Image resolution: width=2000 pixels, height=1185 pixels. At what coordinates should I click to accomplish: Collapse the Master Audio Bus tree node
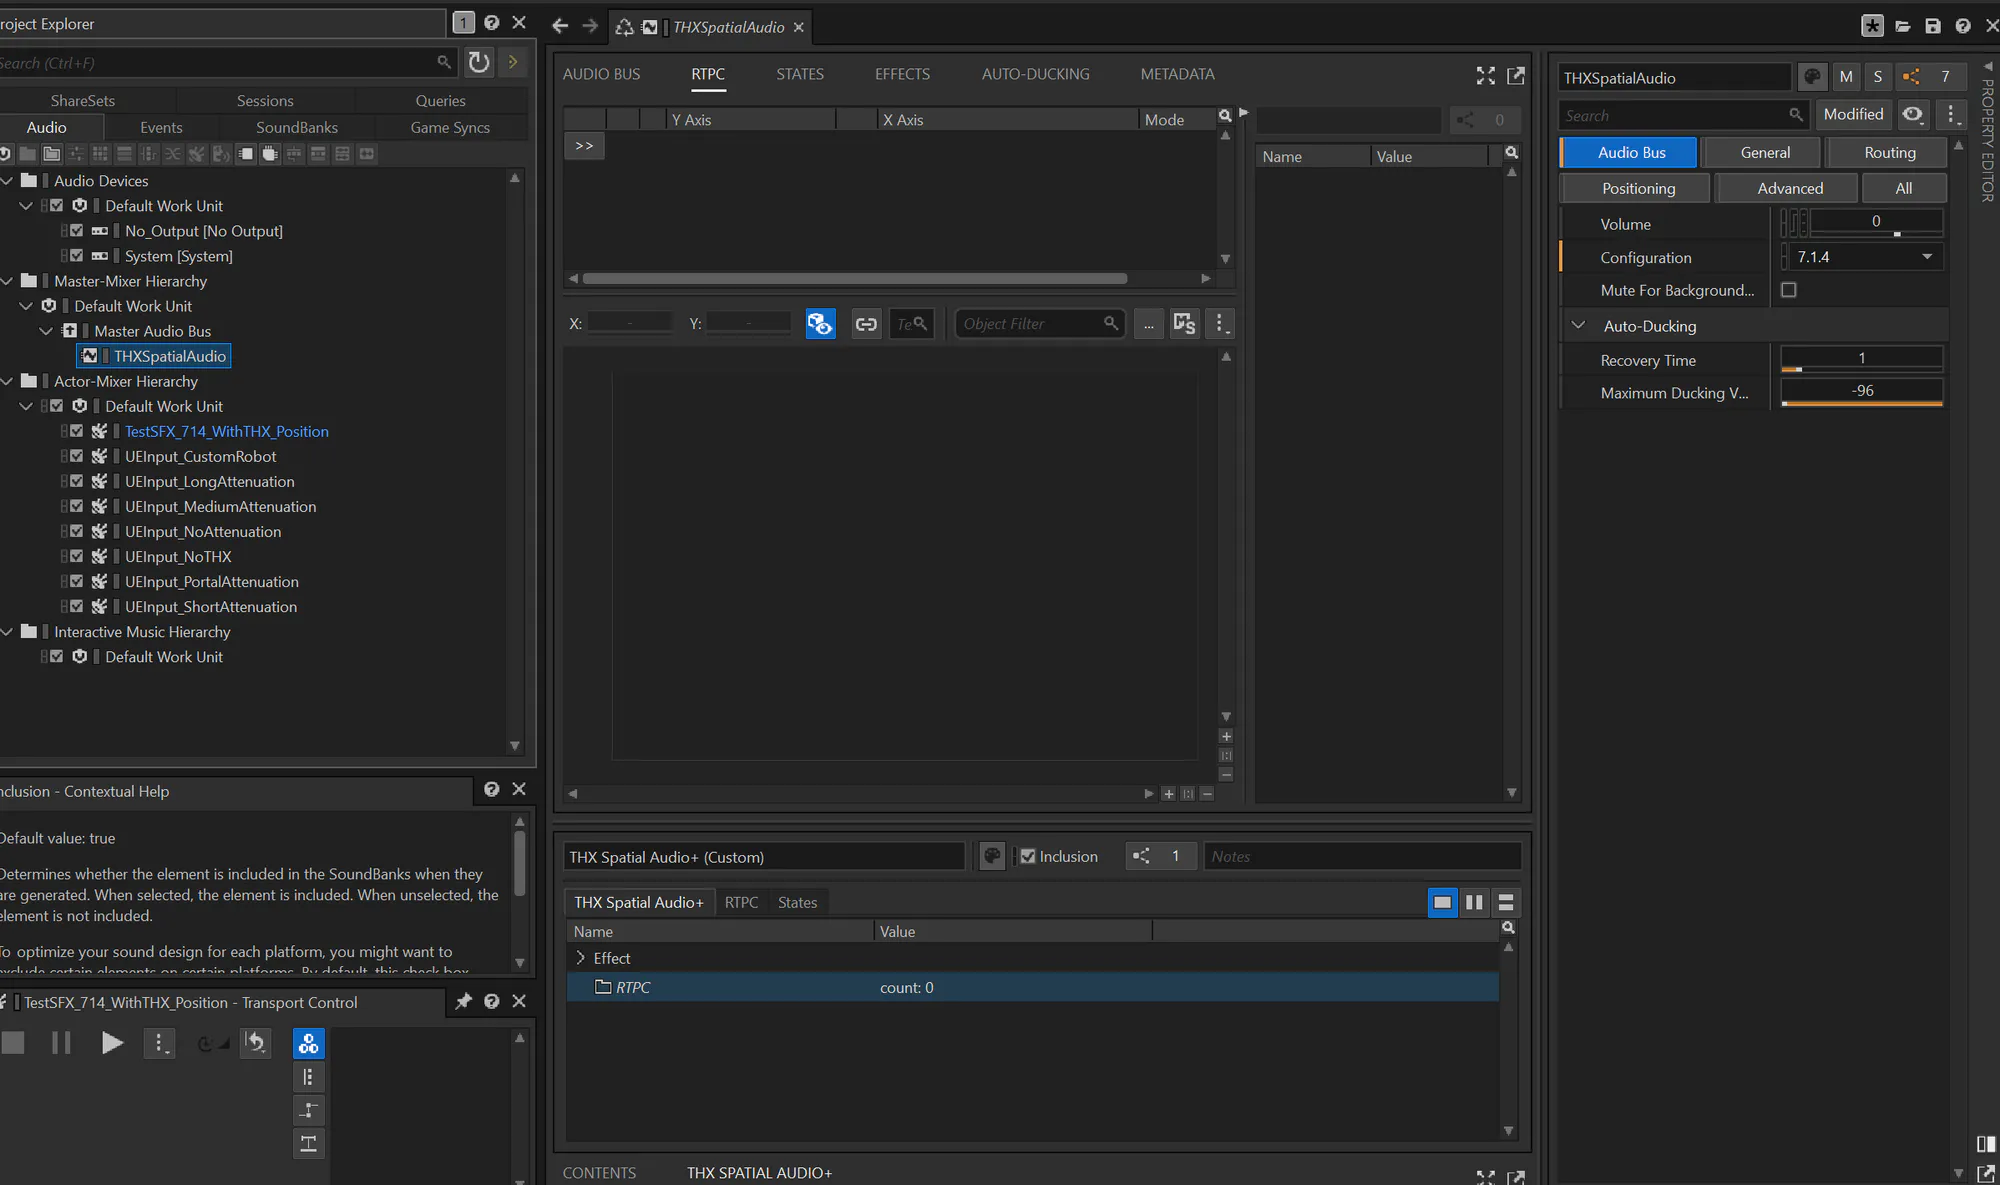tap(46, 331)
